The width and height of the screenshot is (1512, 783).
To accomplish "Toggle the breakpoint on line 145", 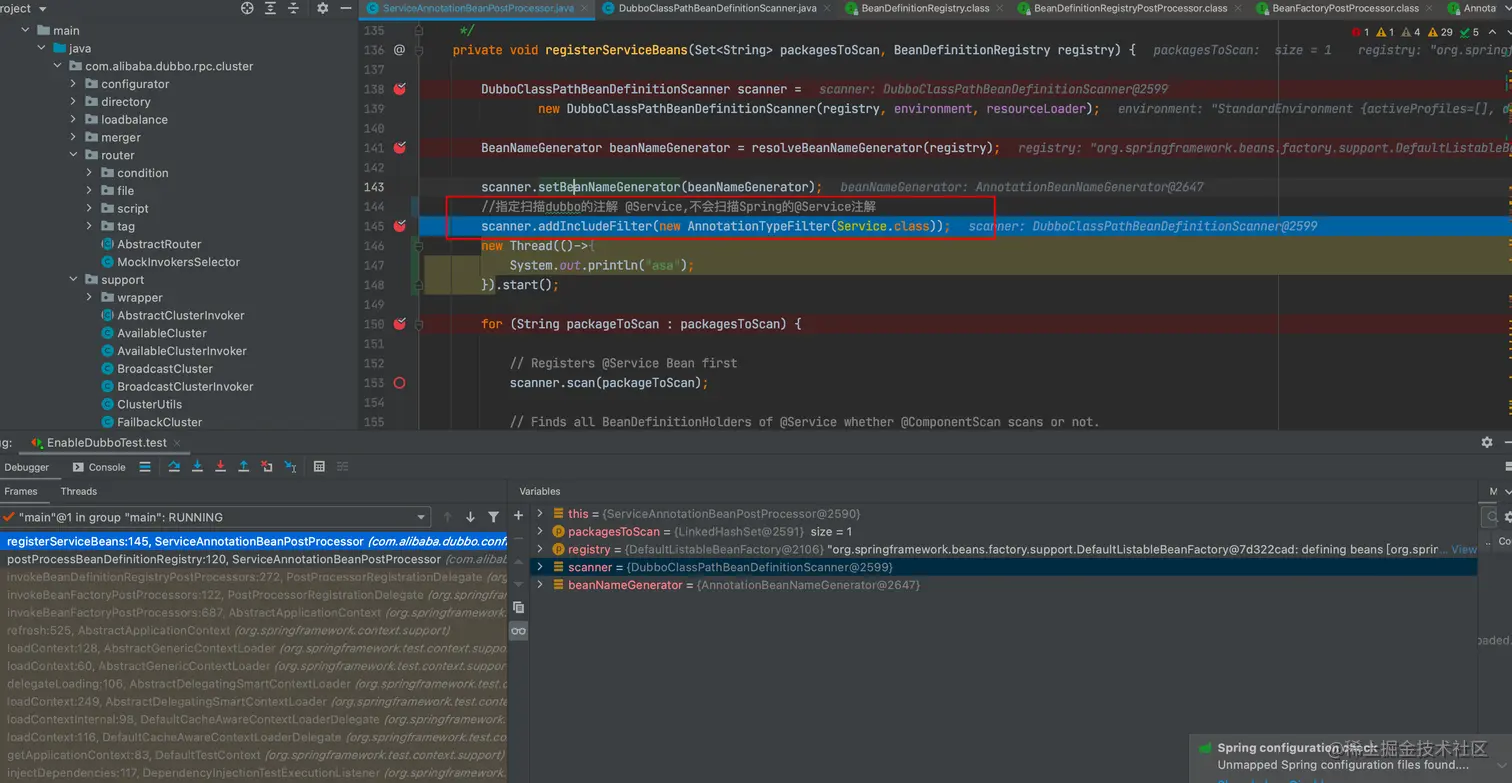I will [x=399, y=226].
